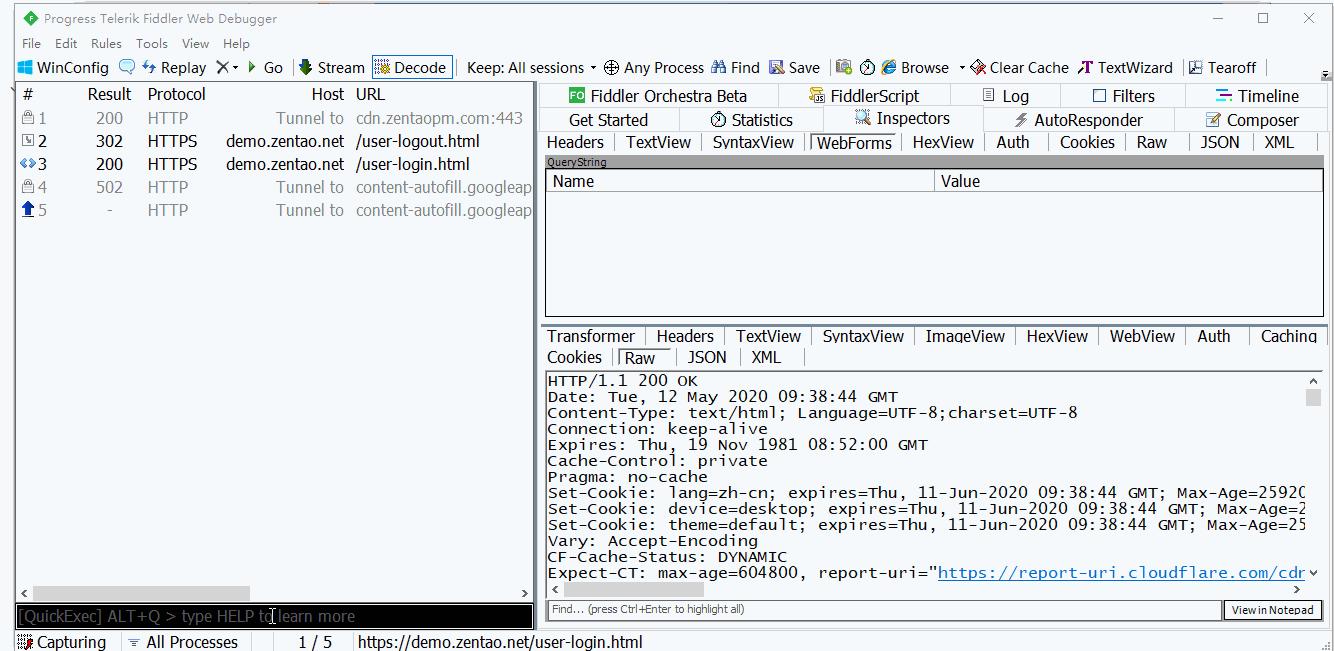Toggle the Decode button
The image size is (1334, 651).
(411, 67)
